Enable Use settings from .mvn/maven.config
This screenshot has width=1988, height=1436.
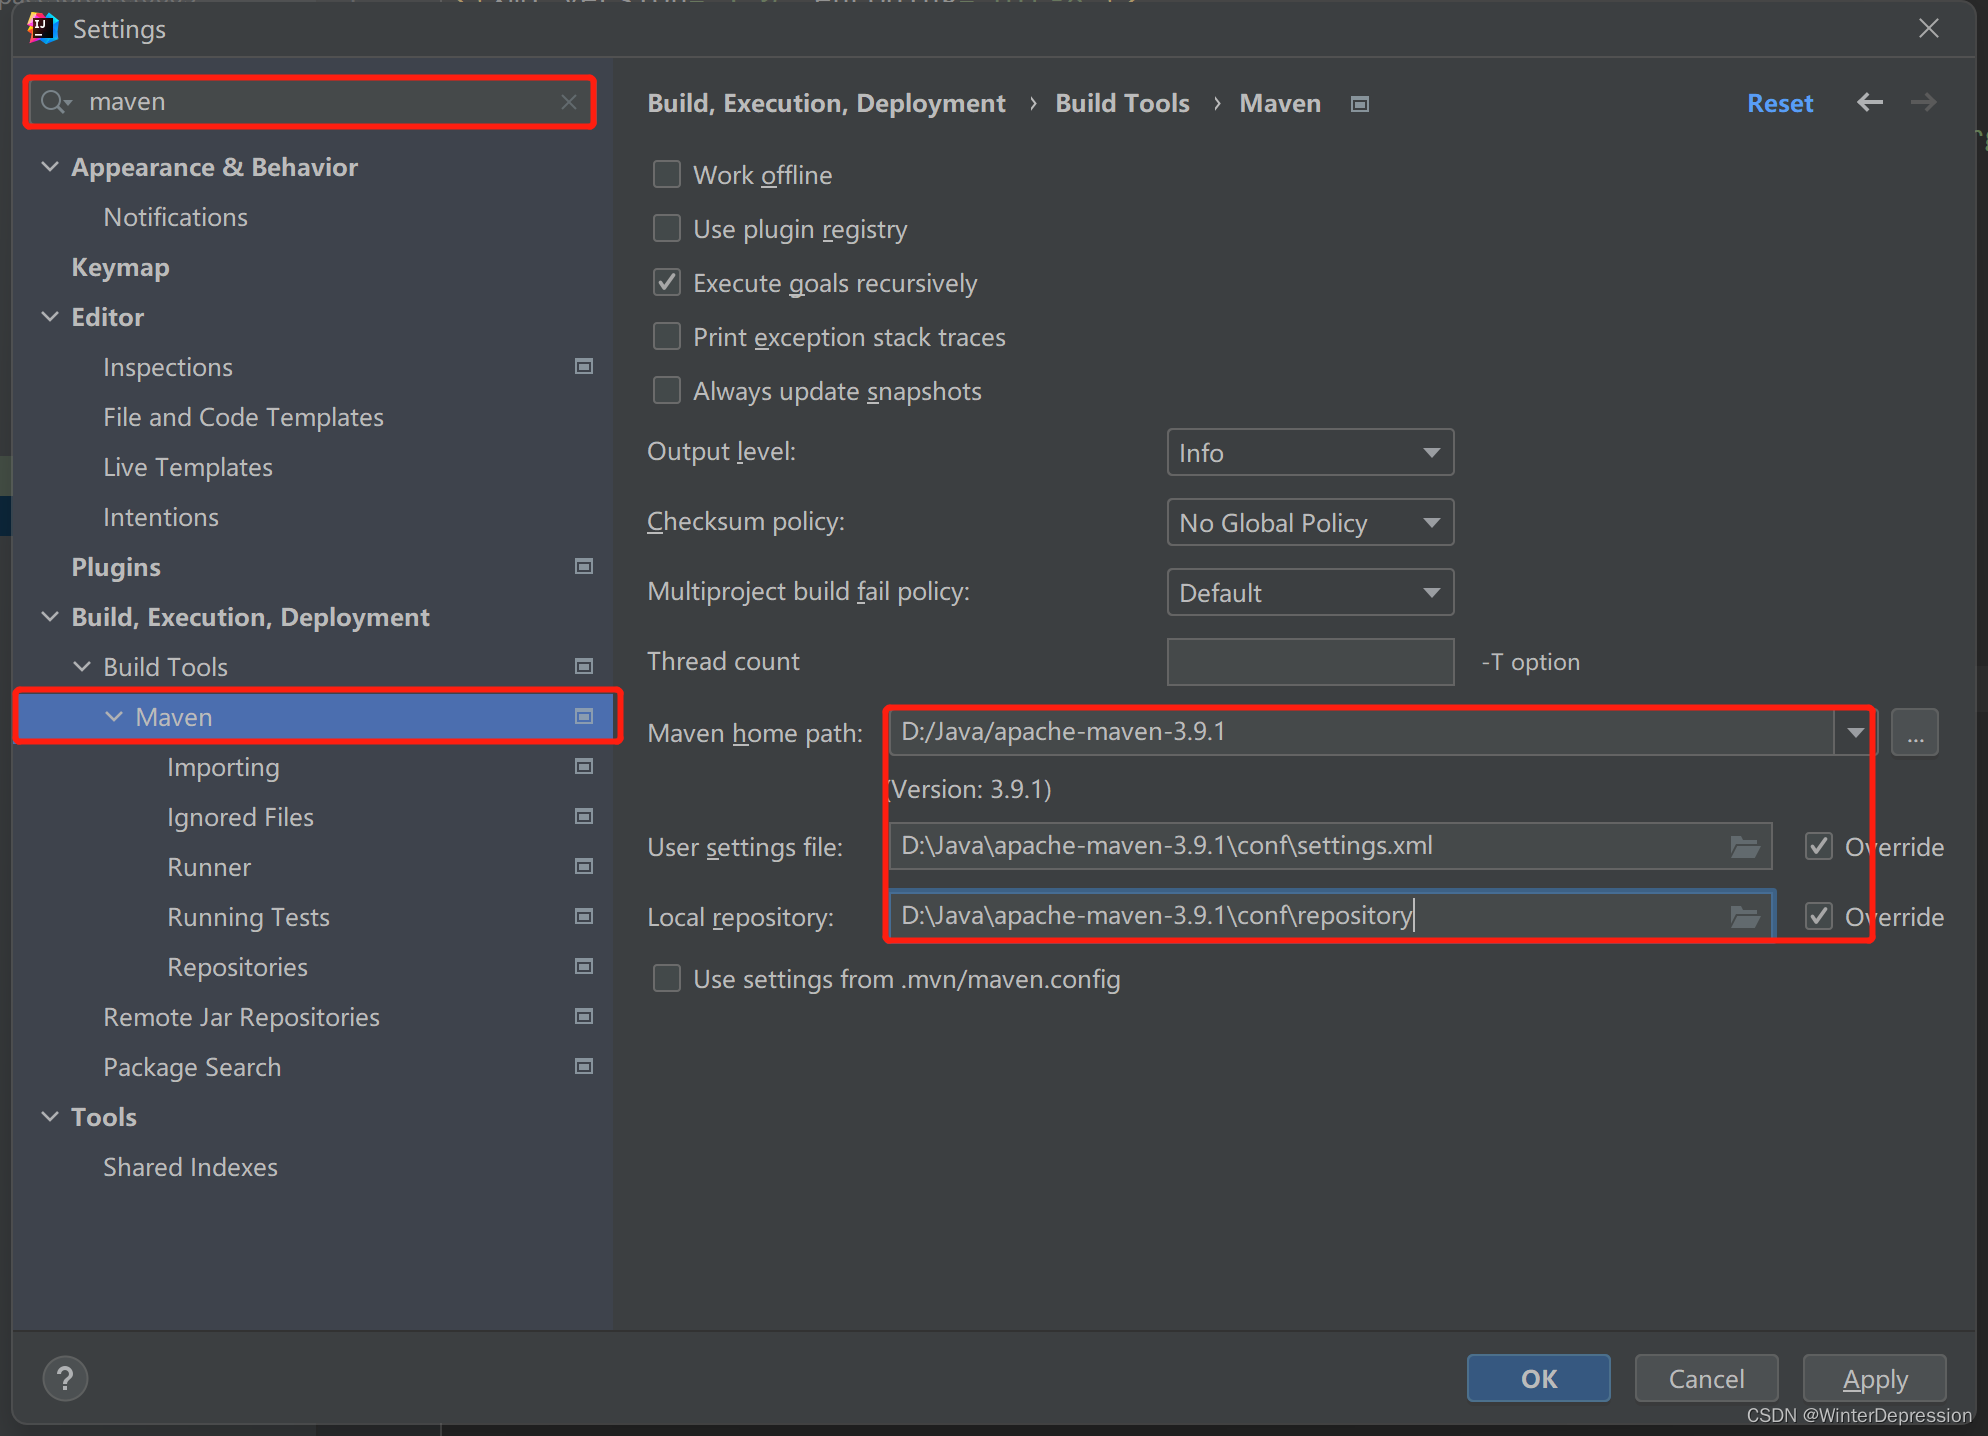667,978
